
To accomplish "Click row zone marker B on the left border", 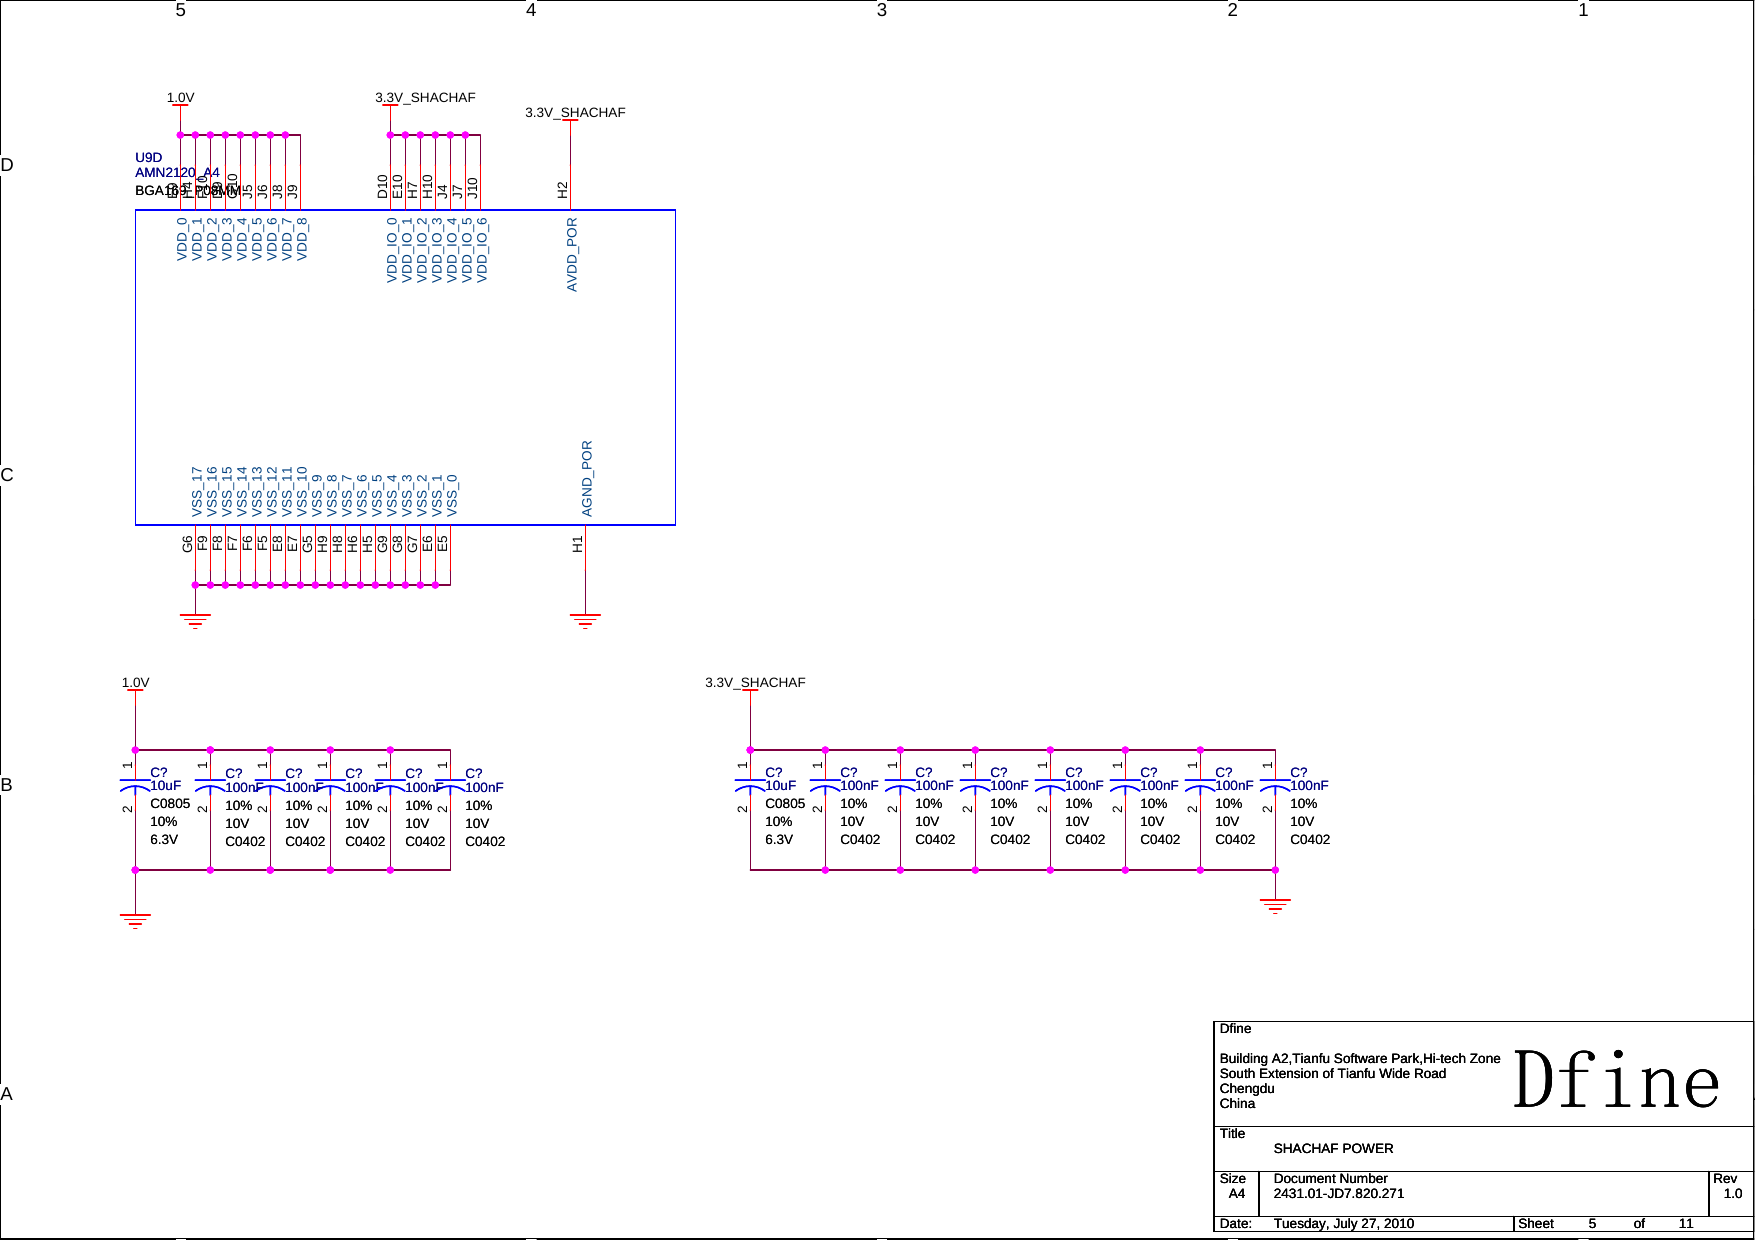I will tap(7, 785).
